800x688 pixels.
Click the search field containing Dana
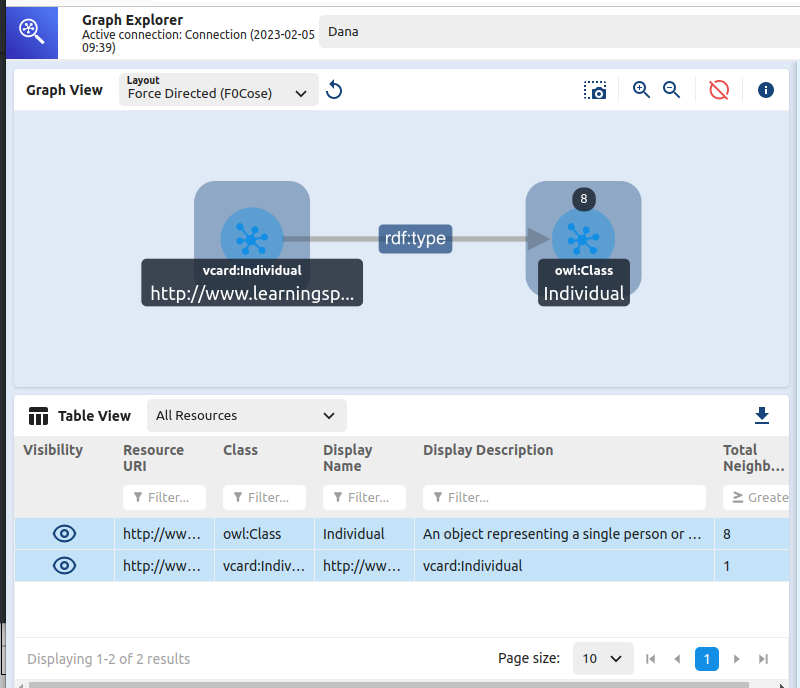click(559, 32)
